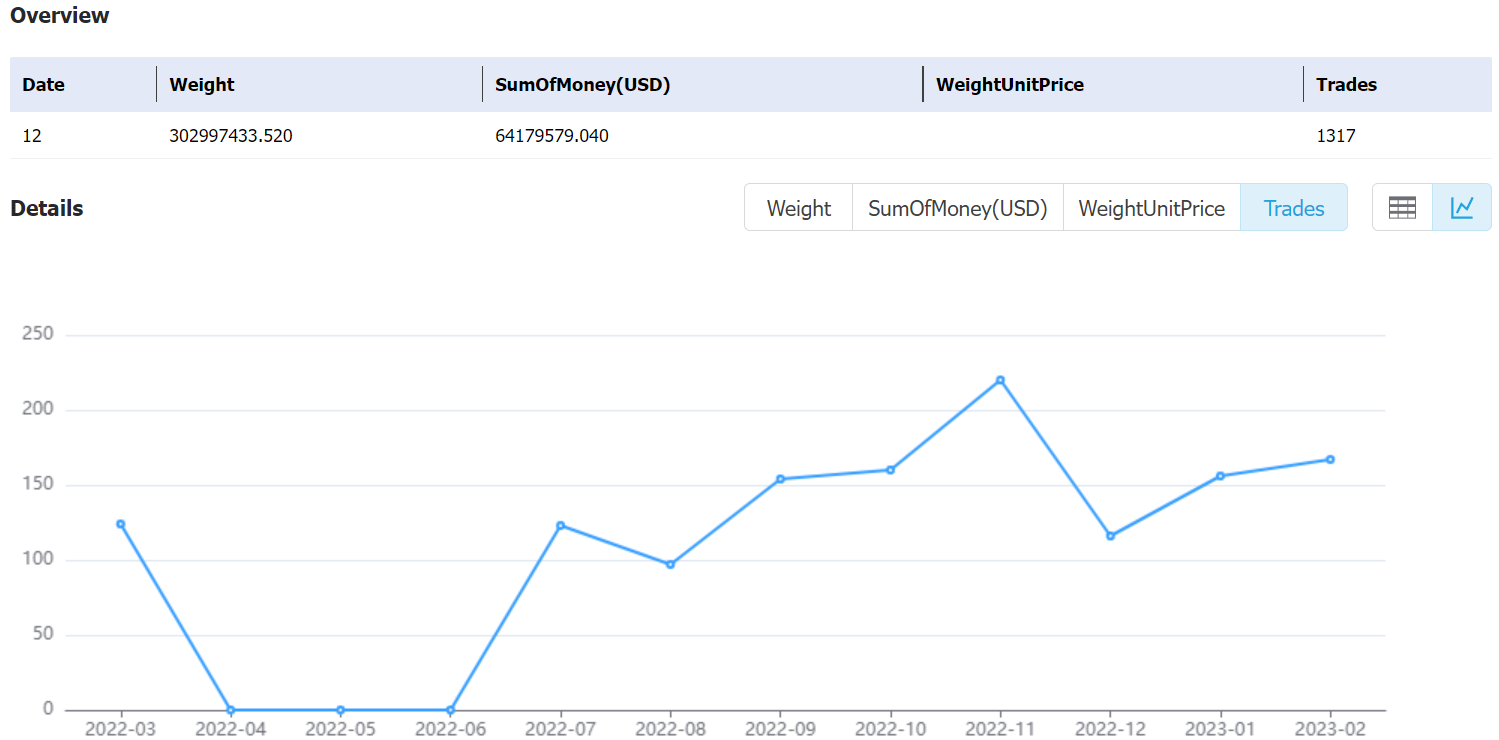Click the 2022-10 data point on chart

[x=890, y=470]
